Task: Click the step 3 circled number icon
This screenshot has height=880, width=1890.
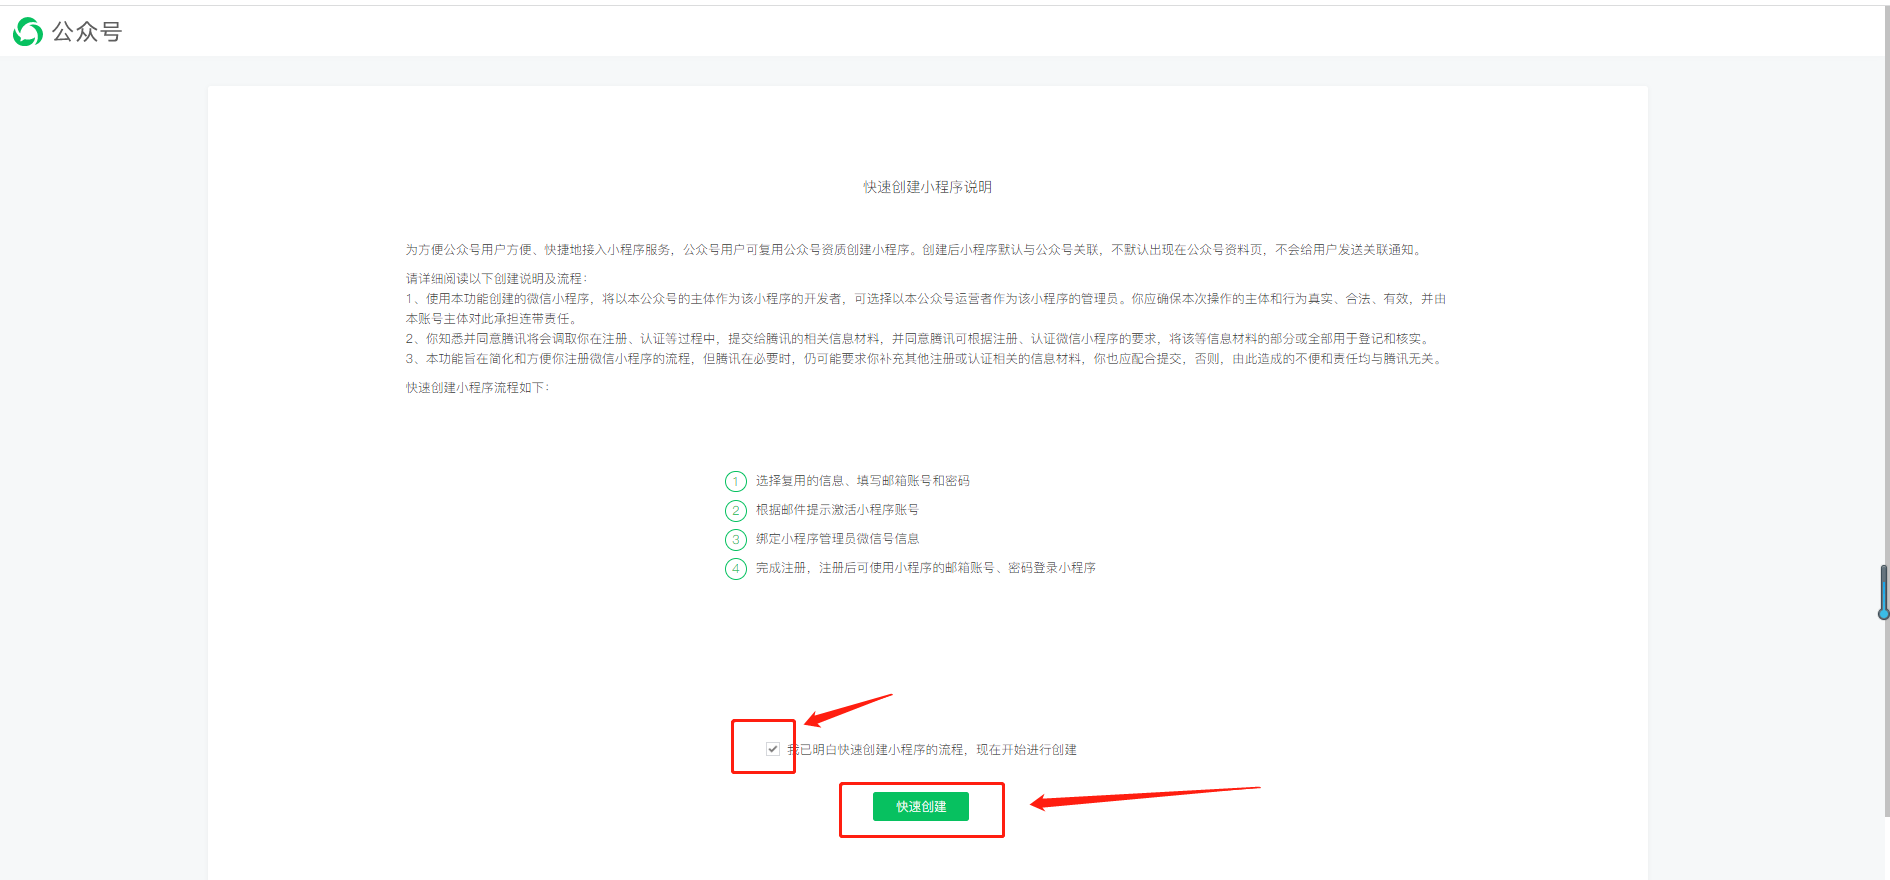Action: click(x=736, y=540)
